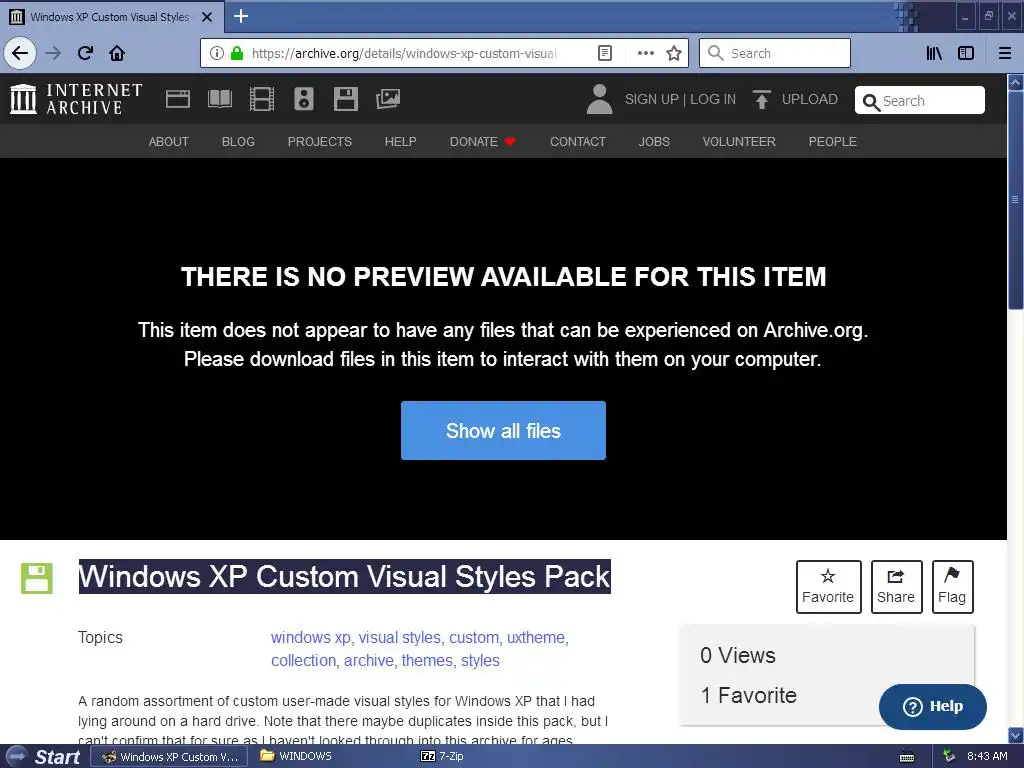Click the vertical scrollbar thumb
1024x768 pixels.
coord(1015,200)
